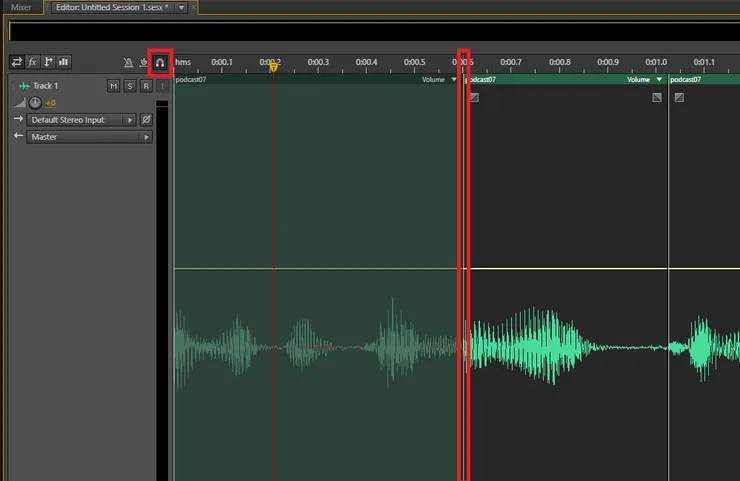740x481 pixels.
Task: Click the metronome toggle icon
Action: point(128,62)
